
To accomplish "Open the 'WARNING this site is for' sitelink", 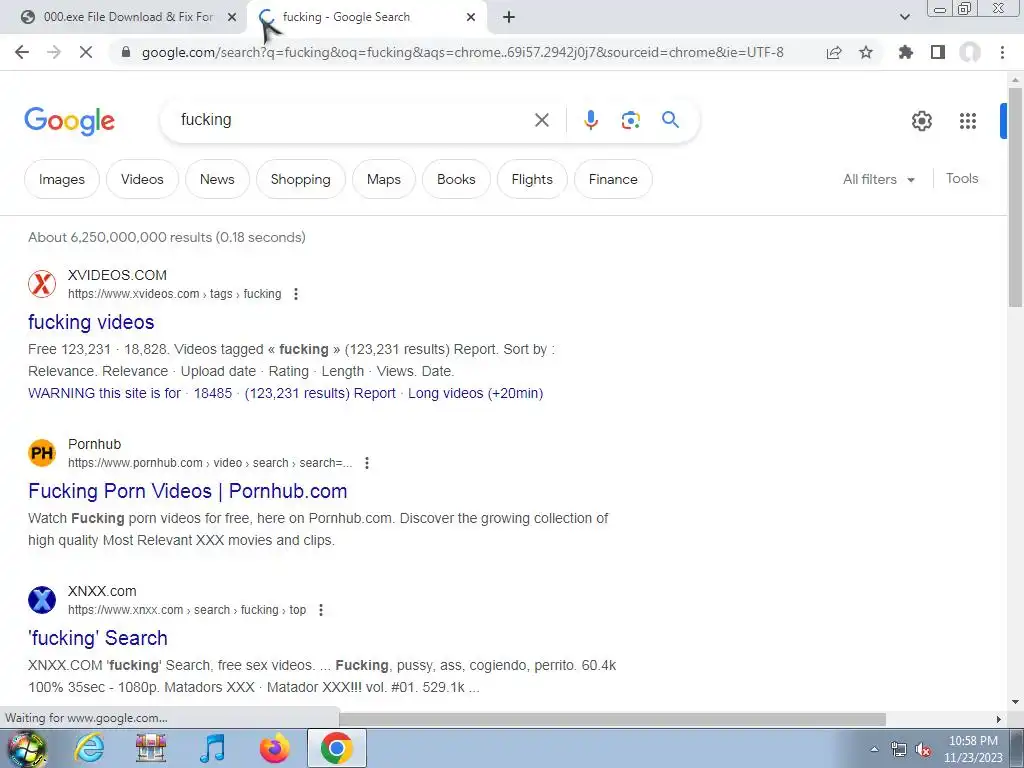I will point(104,393).
